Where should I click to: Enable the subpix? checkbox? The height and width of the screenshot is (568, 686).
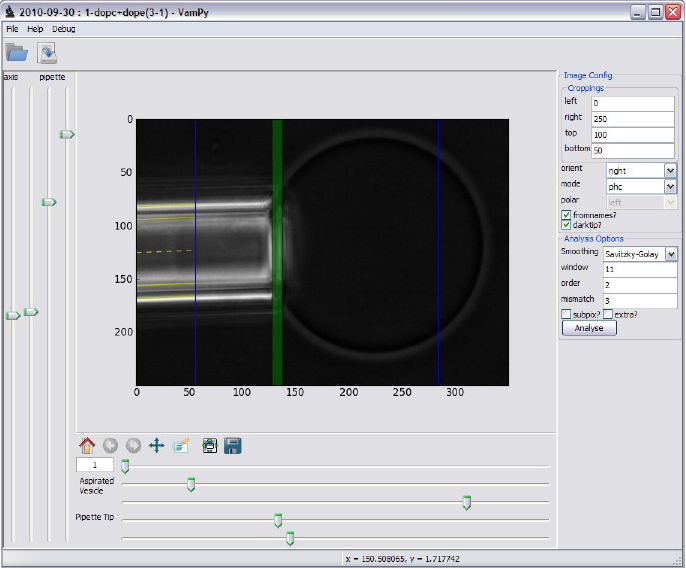click(566, 314)
